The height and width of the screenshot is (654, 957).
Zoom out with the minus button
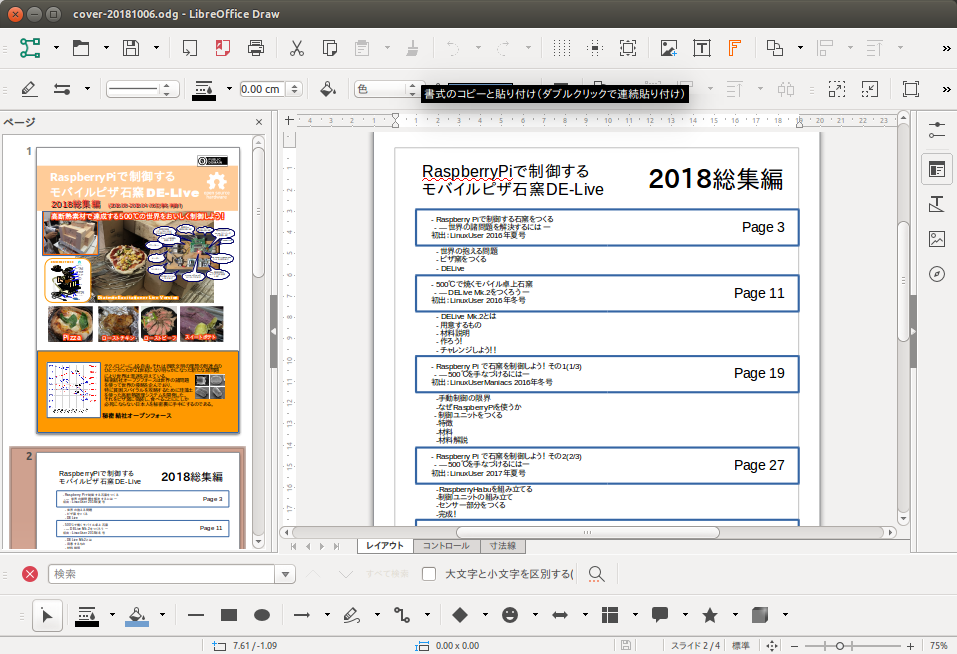794,646
